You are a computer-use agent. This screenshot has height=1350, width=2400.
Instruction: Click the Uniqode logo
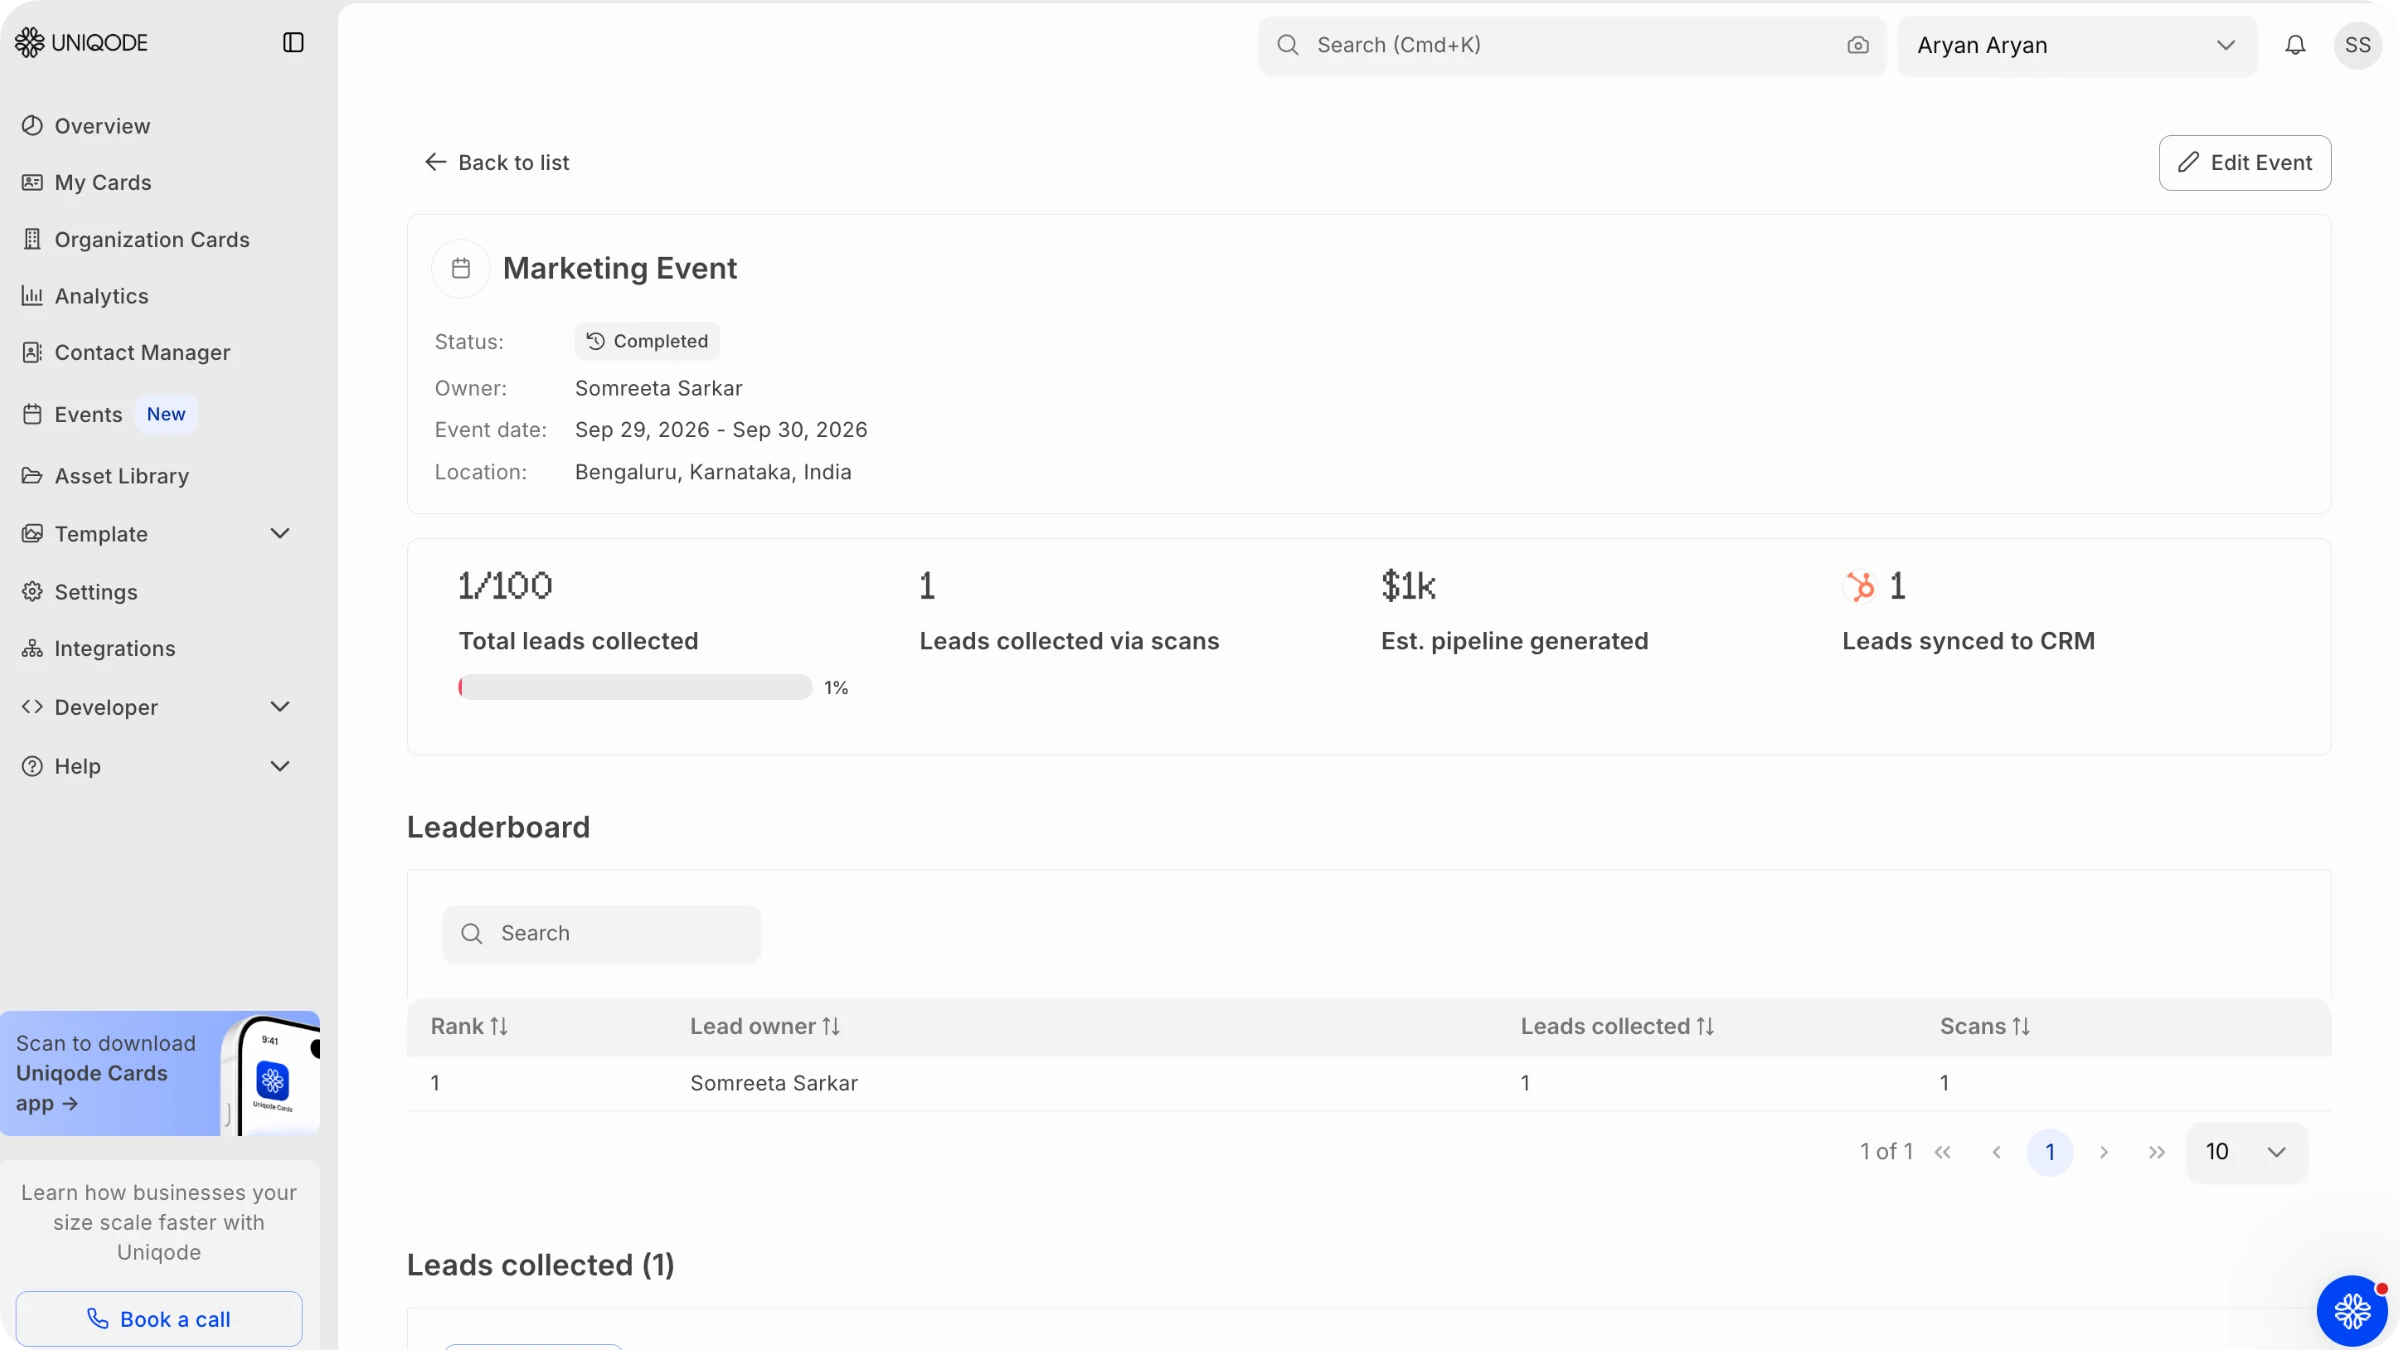click(x=81, y=42)
